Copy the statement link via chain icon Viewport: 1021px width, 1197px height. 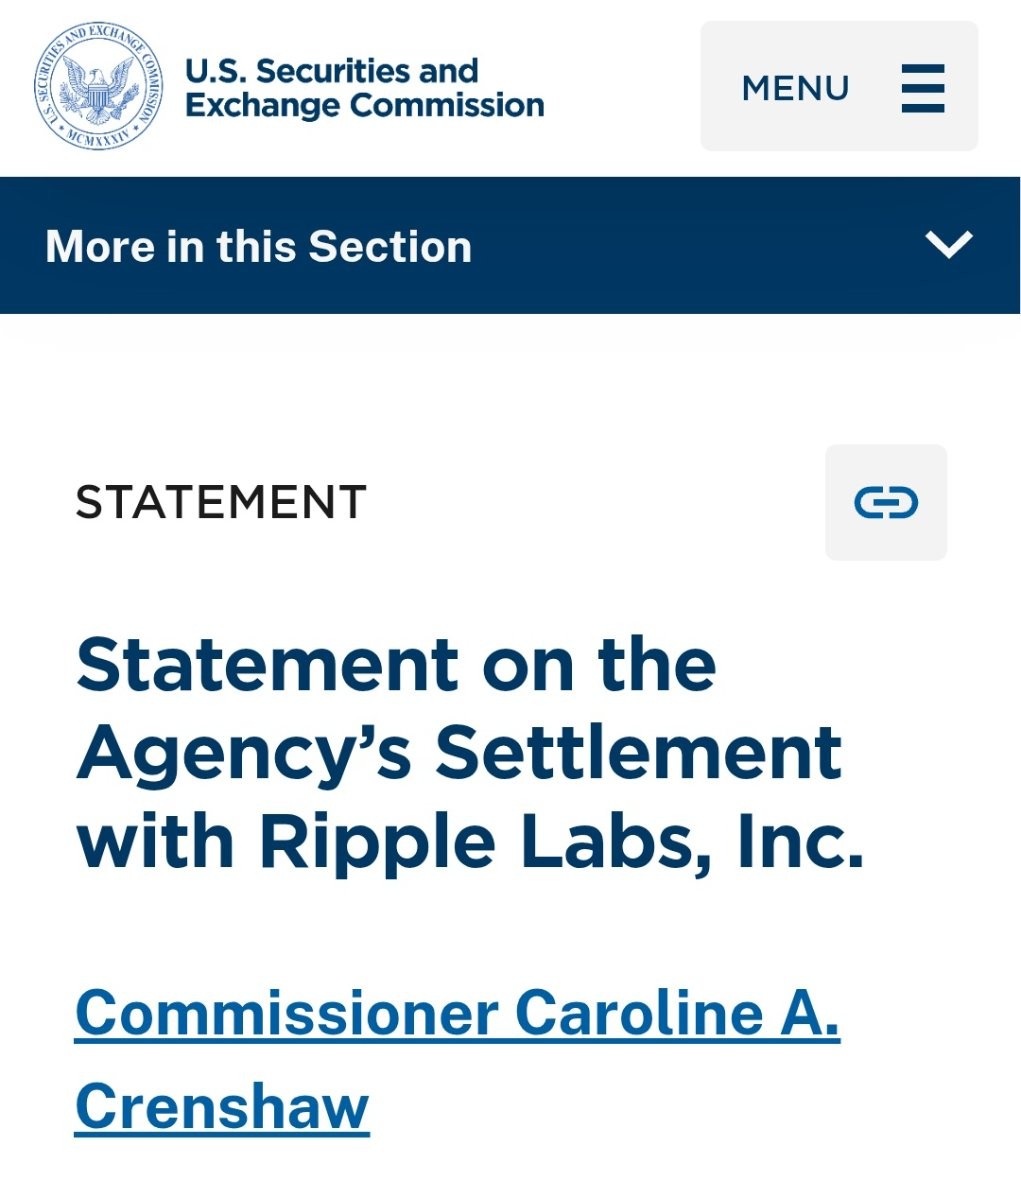coord(885,502)
